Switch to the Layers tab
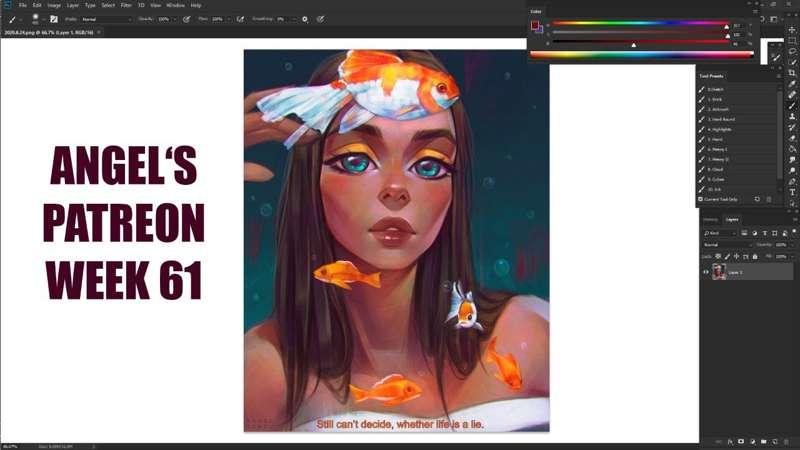Image resolution: width=800 pixels, height=450 pixels. click(732, 219)
